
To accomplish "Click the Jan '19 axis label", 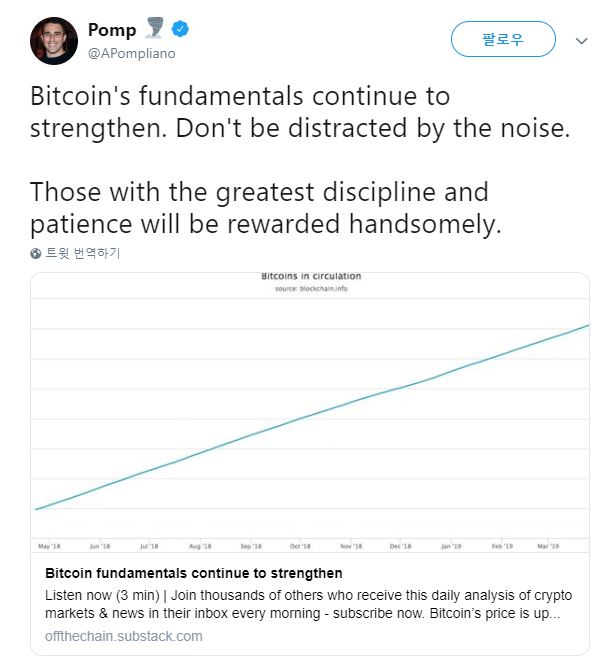I will click(x=451, y=546).
